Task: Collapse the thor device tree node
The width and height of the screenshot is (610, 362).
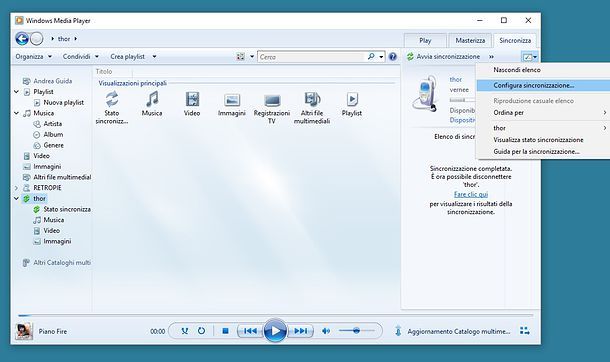Action: point(16,199)
